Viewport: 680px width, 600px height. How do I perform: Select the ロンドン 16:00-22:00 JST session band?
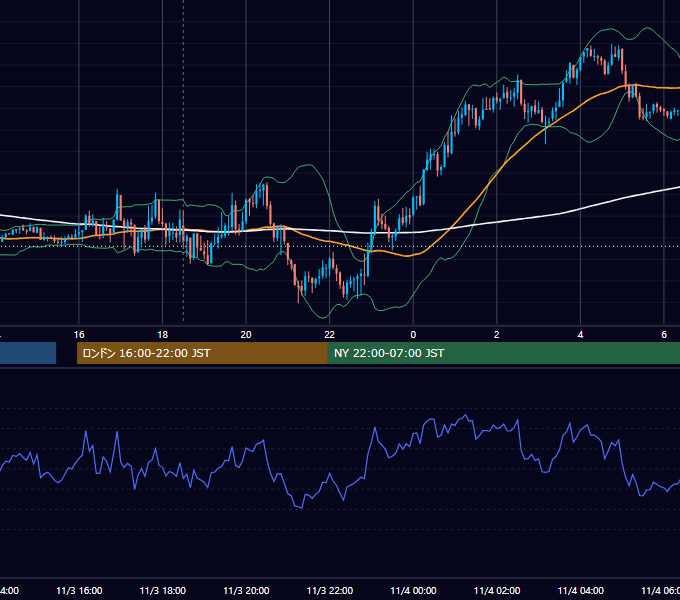click(202, 353)
